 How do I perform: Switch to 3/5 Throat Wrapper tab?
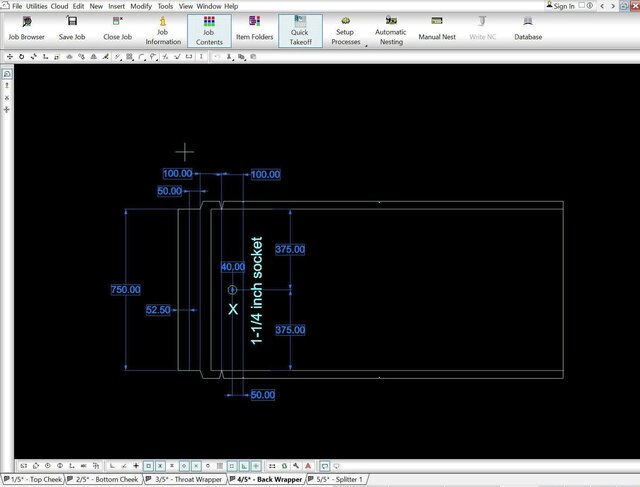187,480
